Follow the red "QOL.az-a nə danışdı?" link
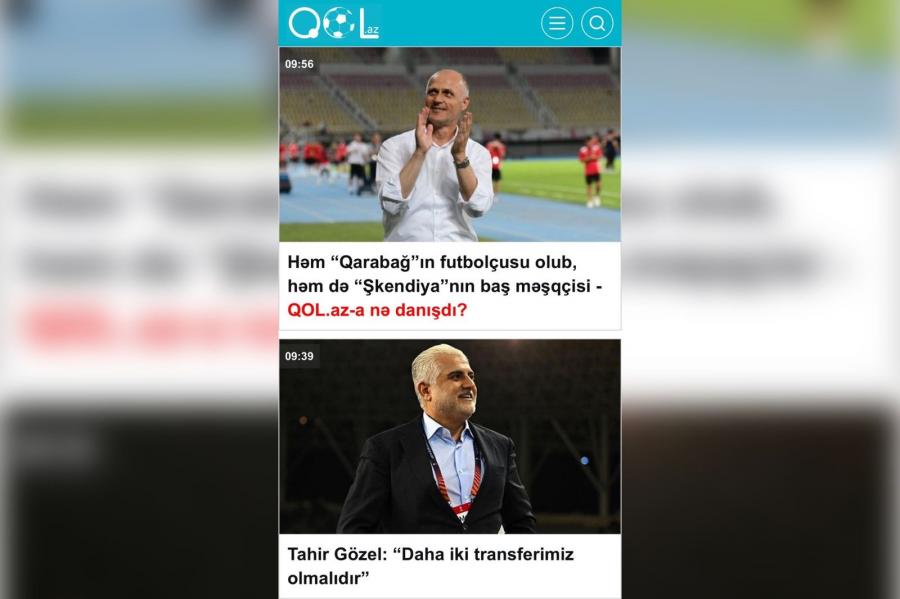The width and height of the screenshot is (900, 599). (x=377, y=310)
